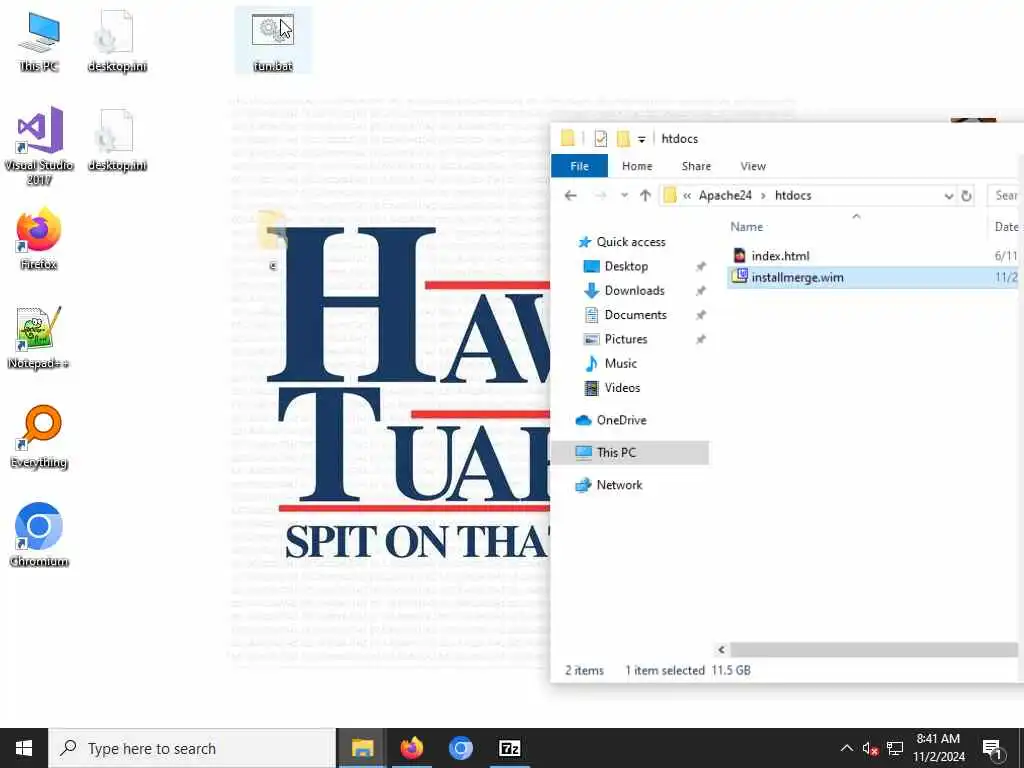This screenshot has height=768, width=1024.
Task: Launch Visual Studio 2017 shortcut
Action: coord(39,145)
